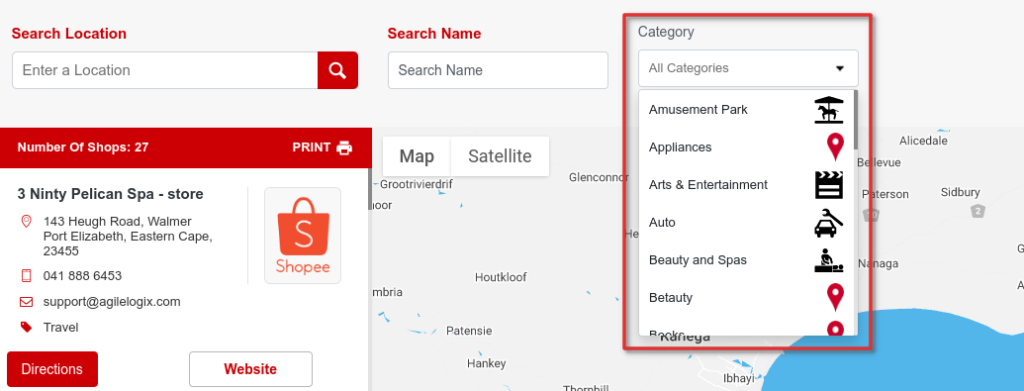Click the Ibhayi map label
The width and height of the screenshot is (1024, 391).
pos(739,378)
